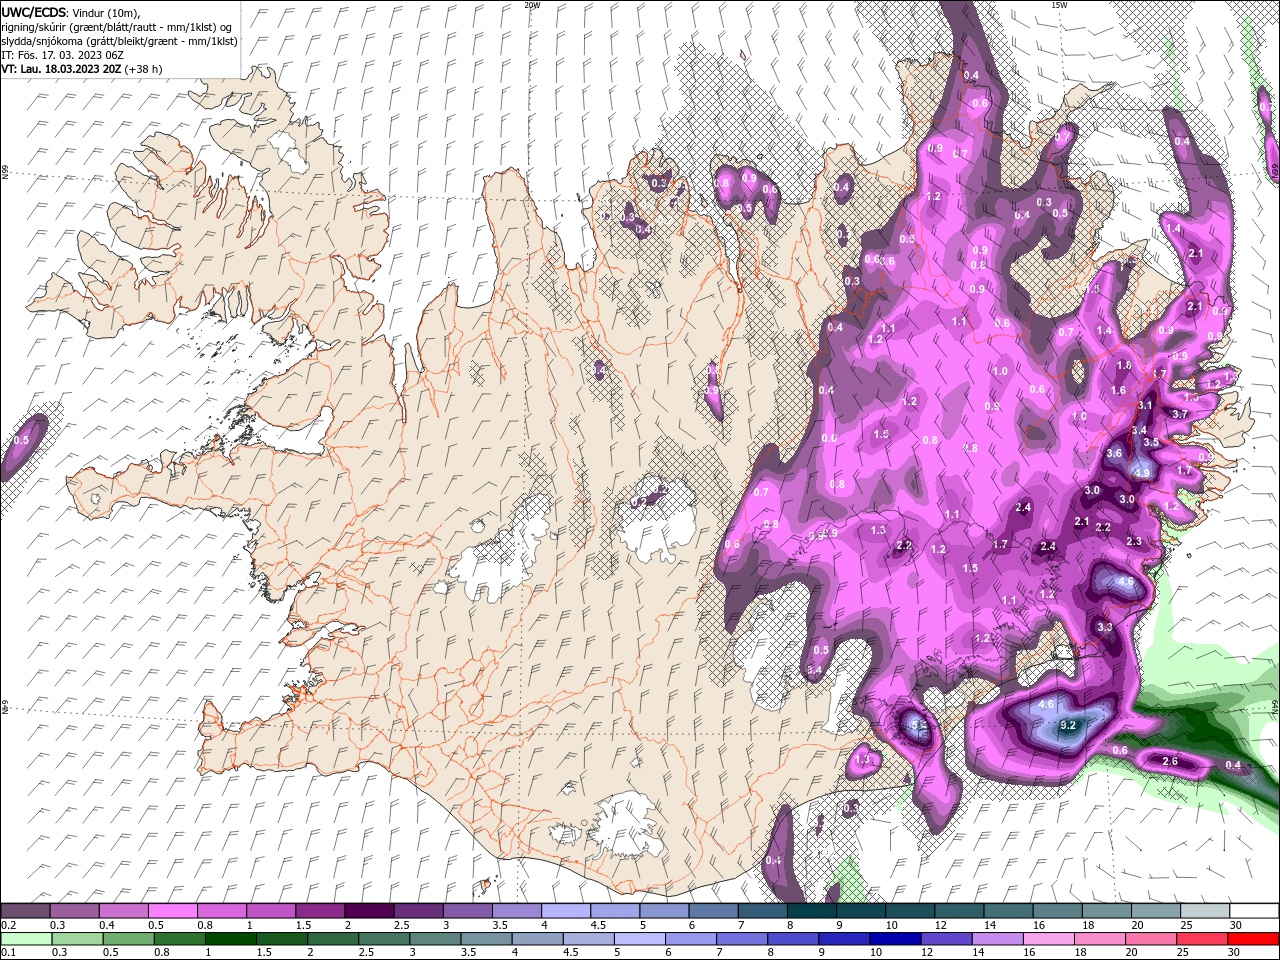Select the lavender snow swatch starting at 4
Viewport: 1280px width, 960px height.
click(x=566, y=911)
